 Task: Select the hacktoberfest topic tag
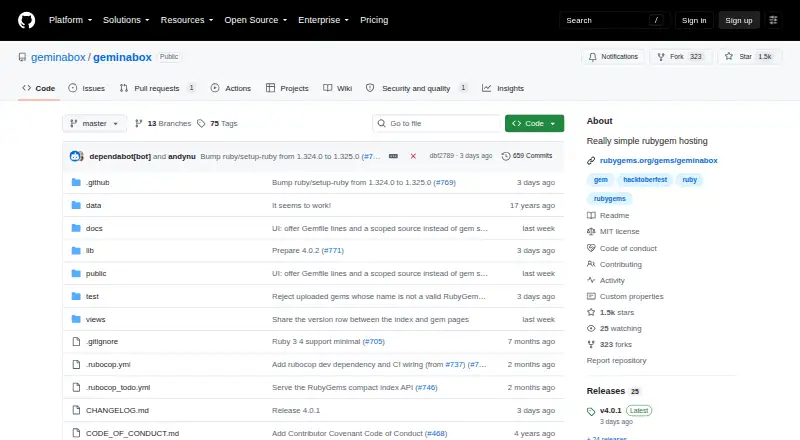[645, 180]
